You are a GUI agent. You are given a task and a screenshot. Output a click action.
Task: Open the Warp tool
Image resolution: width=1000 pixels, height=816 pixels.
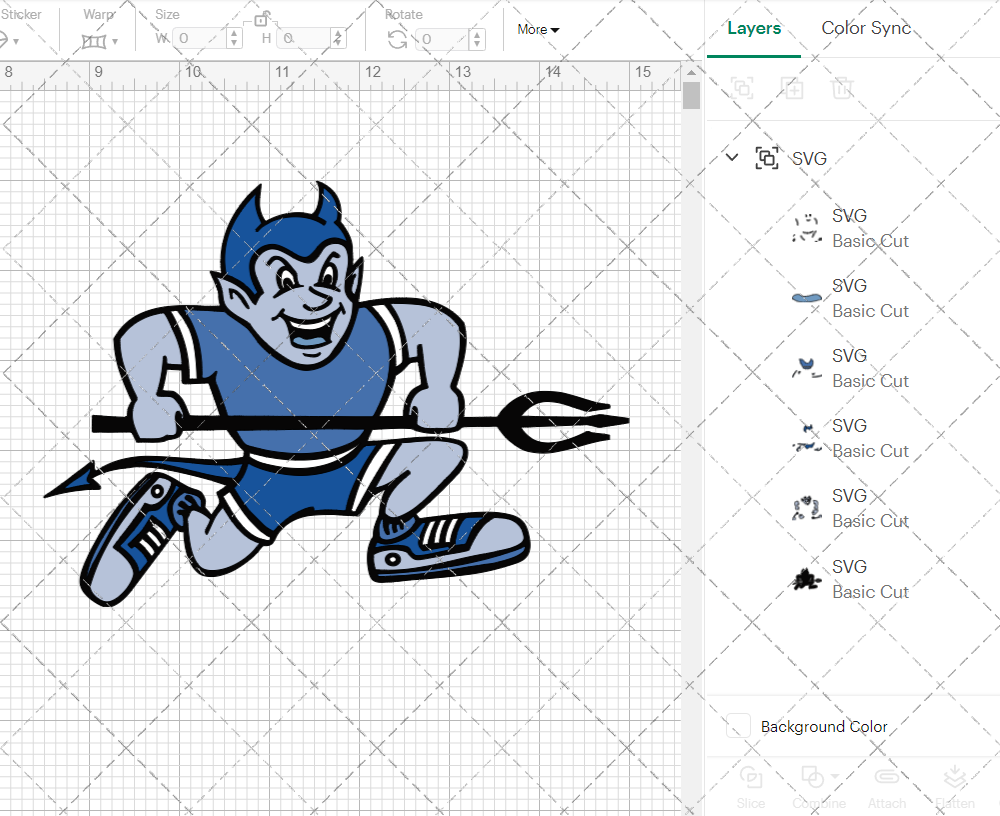(93, 39)
